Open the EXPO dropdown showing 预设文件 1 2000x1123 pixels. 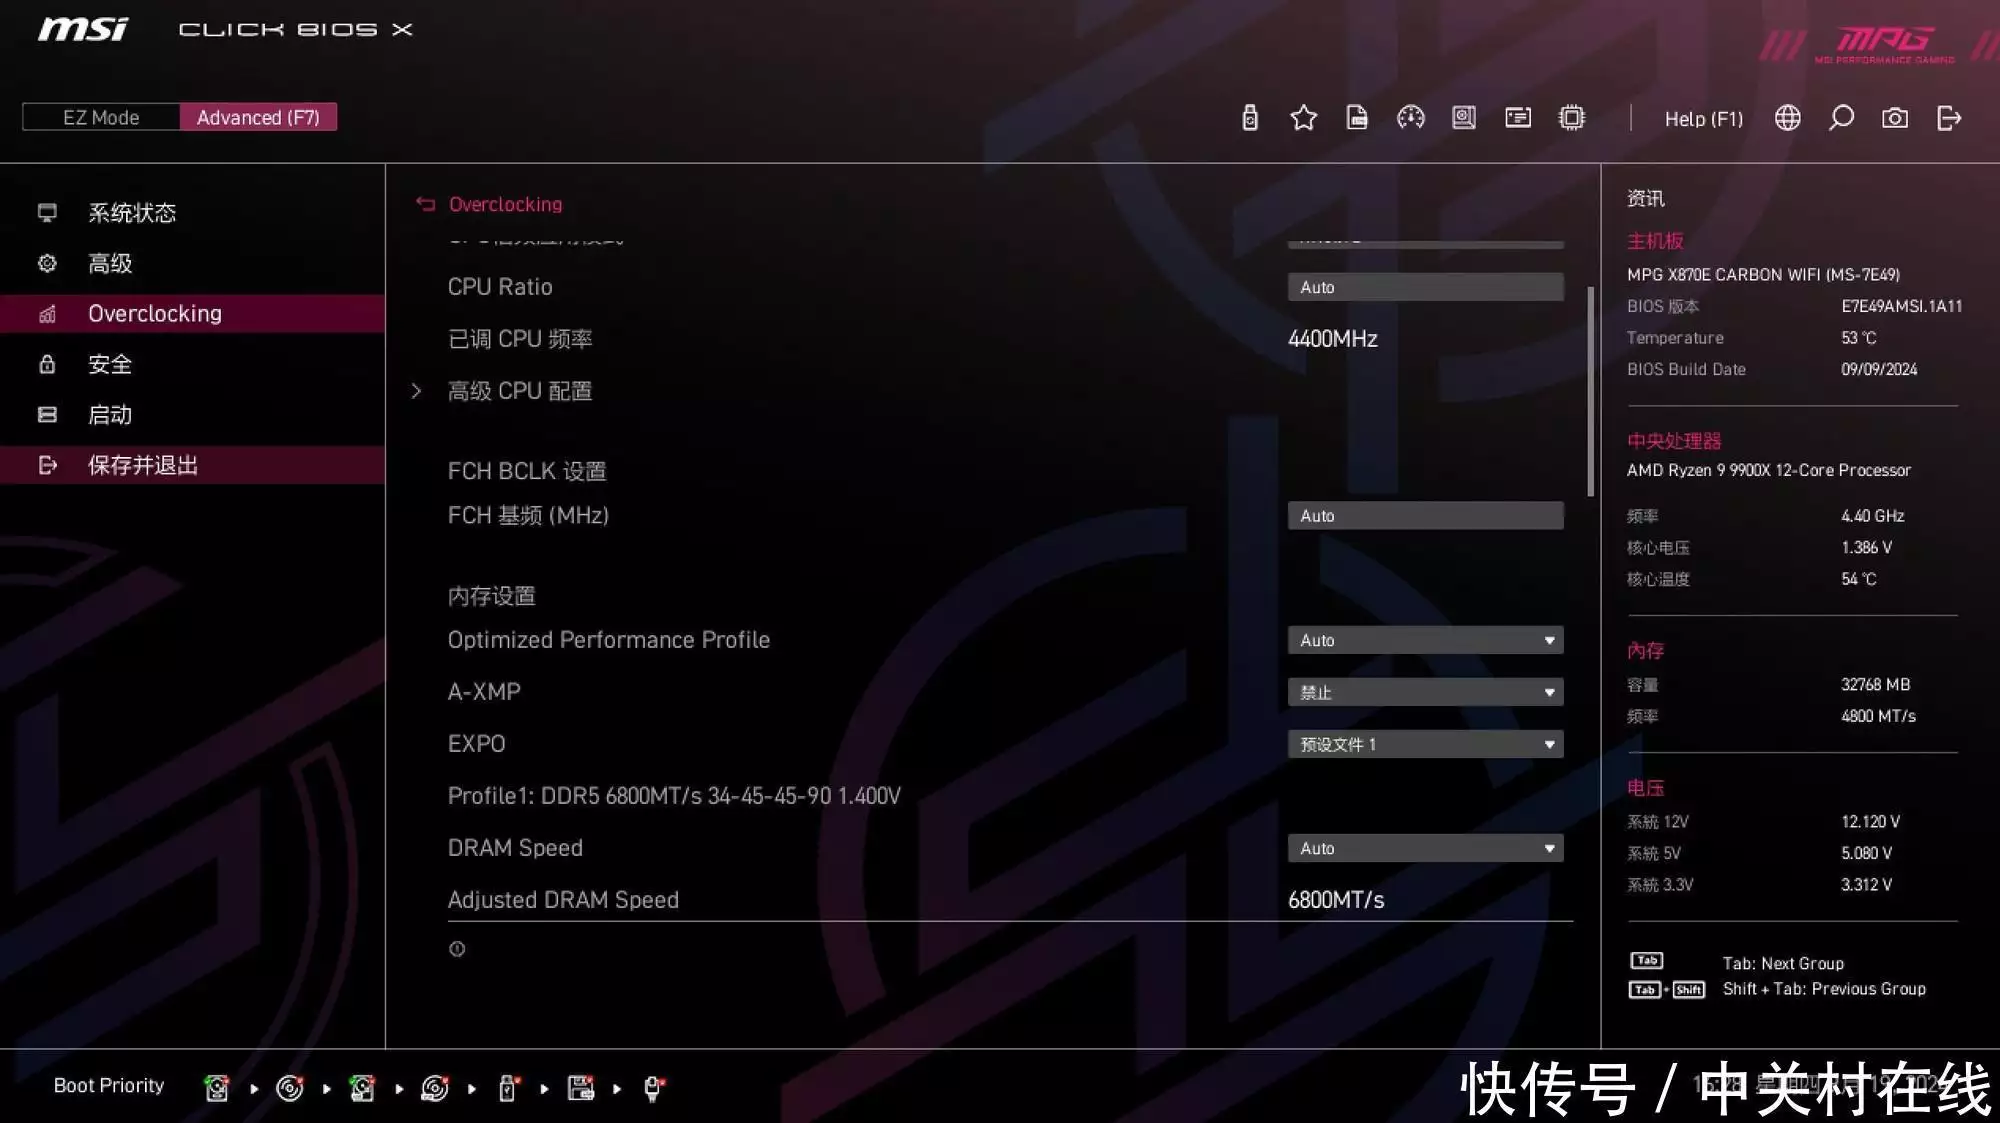click(1425, 744)
